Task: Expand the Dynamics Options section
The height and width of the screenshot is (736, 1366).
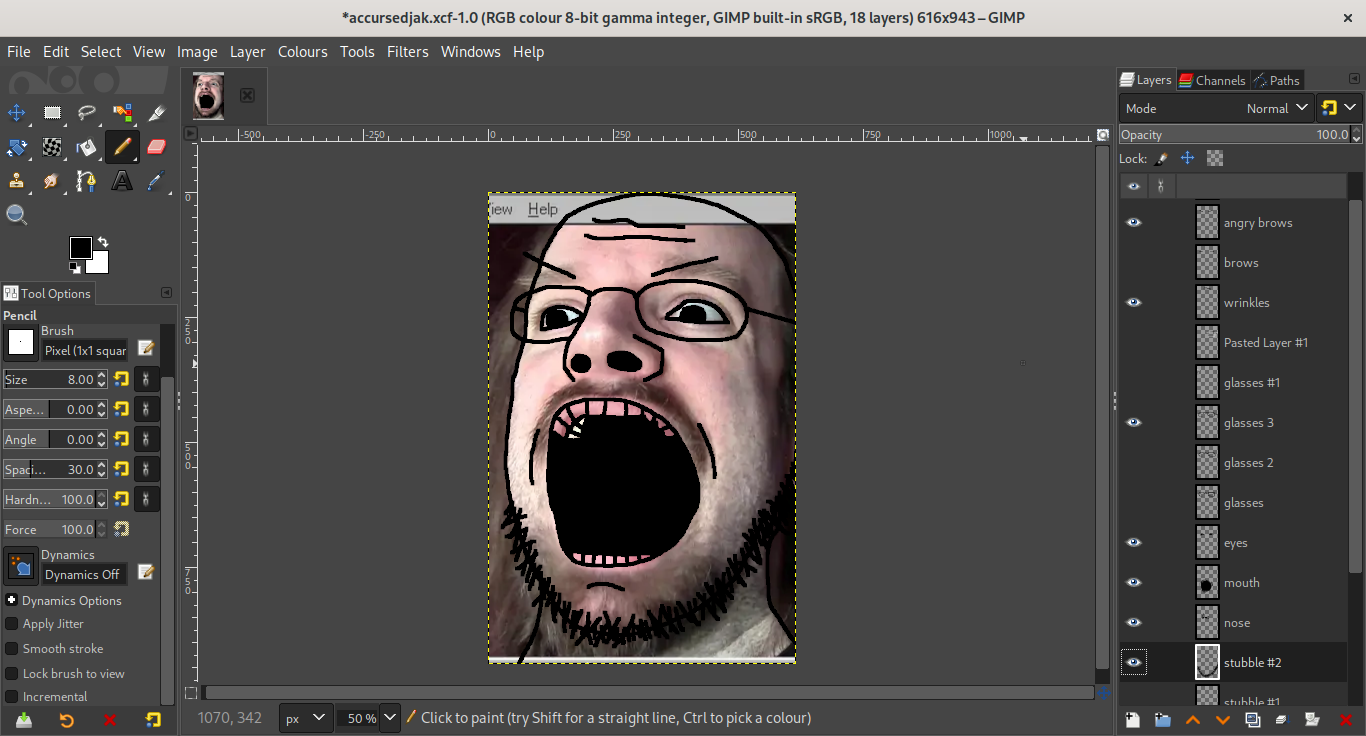Action: coord(11,601)
